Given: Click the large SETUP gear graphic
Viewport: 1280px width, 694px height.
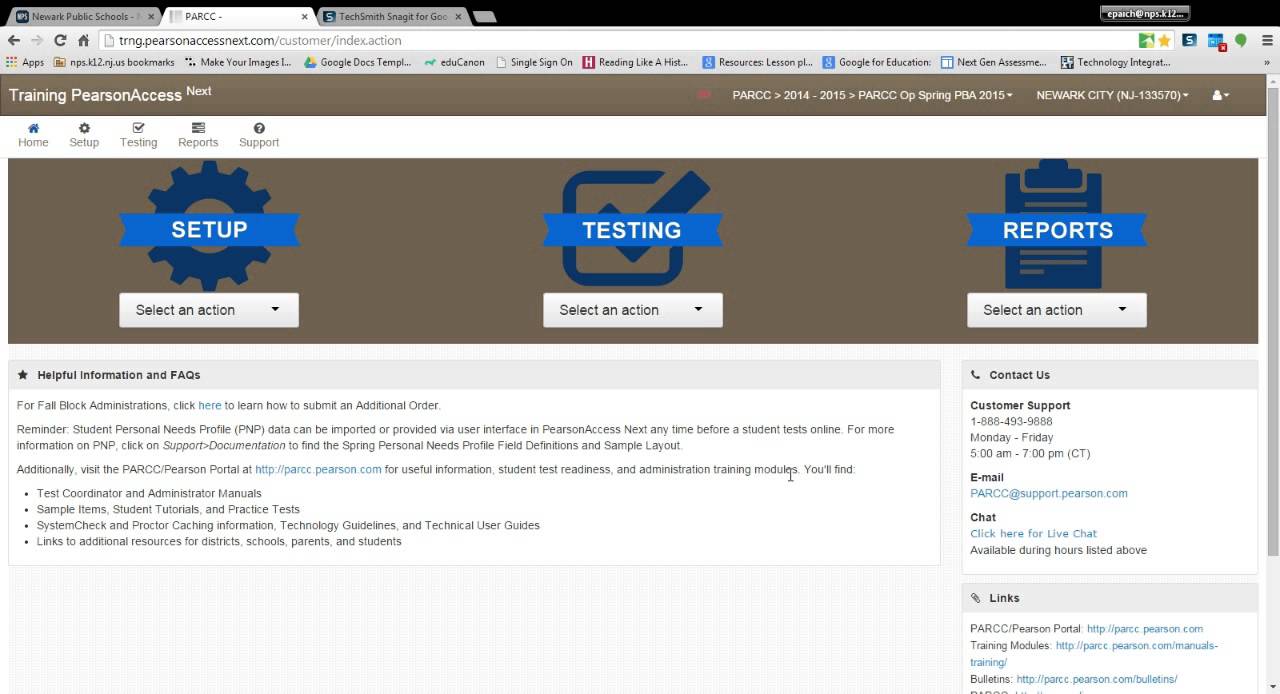Looking at the screenshot, I should coord(209,226).
